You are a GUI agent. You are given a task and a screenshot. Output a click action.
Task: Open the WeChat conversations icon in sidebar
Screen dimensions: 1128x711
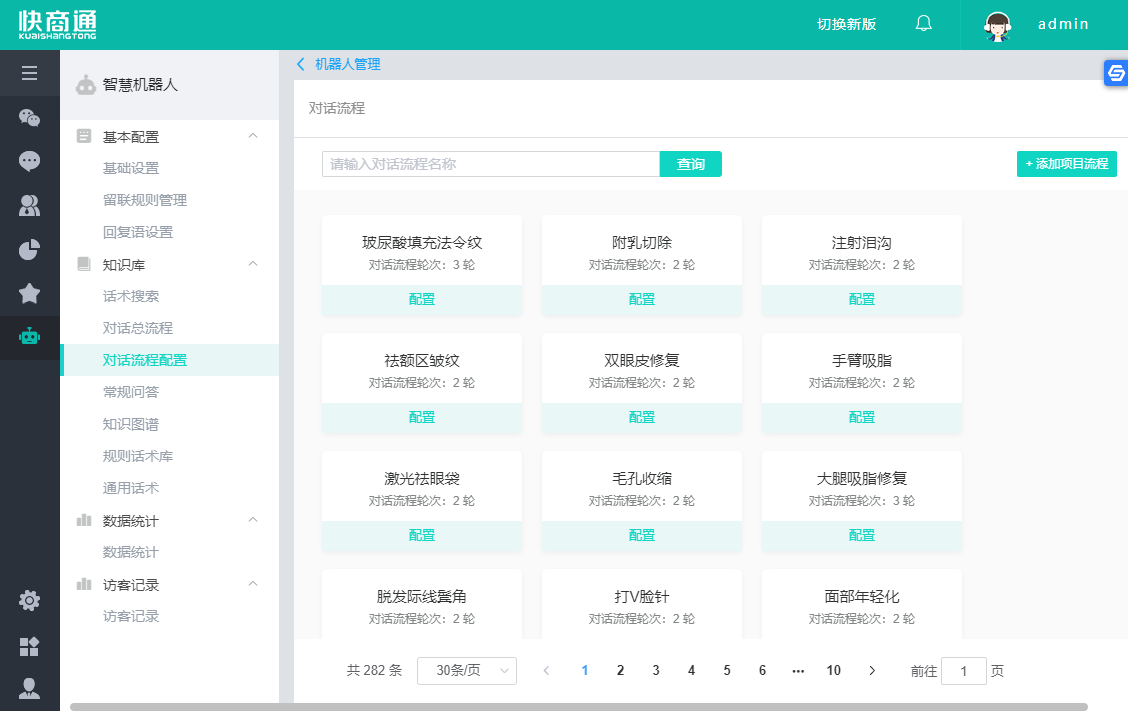(30, 118)
